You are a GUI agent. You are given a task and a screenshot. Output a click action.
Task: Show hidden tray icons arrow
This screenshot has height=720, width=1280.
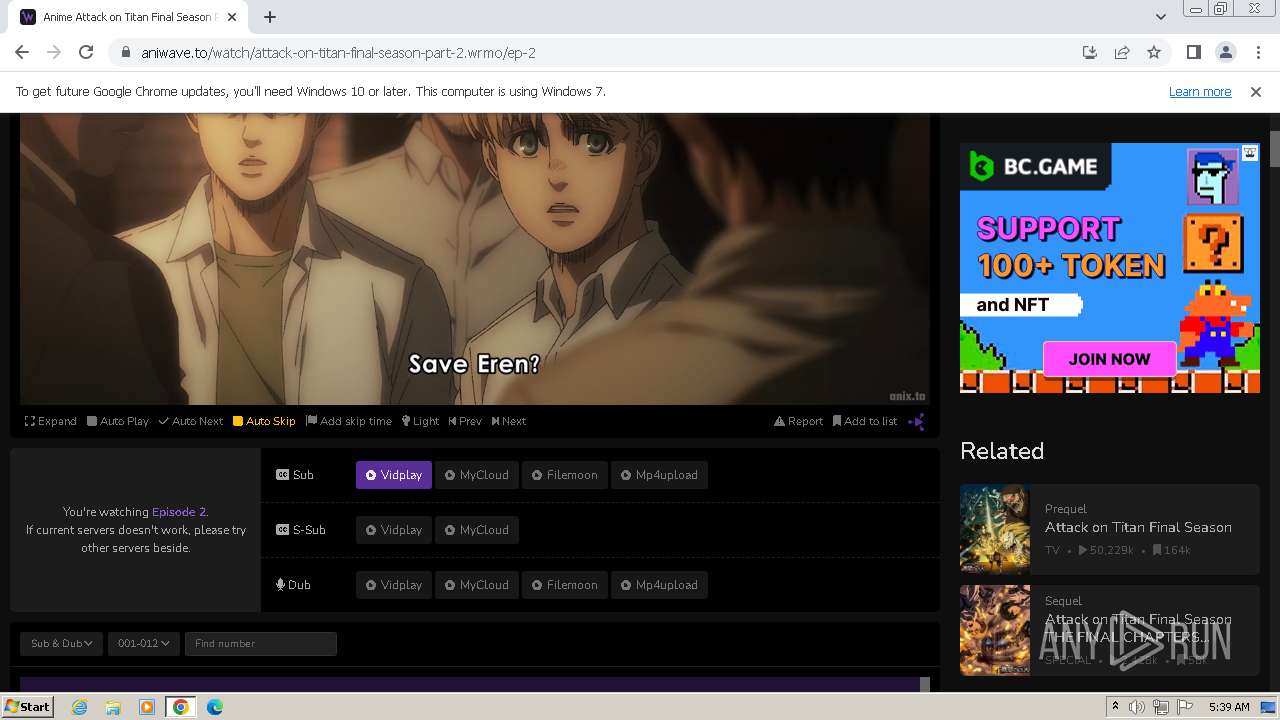click(1115, 707)
